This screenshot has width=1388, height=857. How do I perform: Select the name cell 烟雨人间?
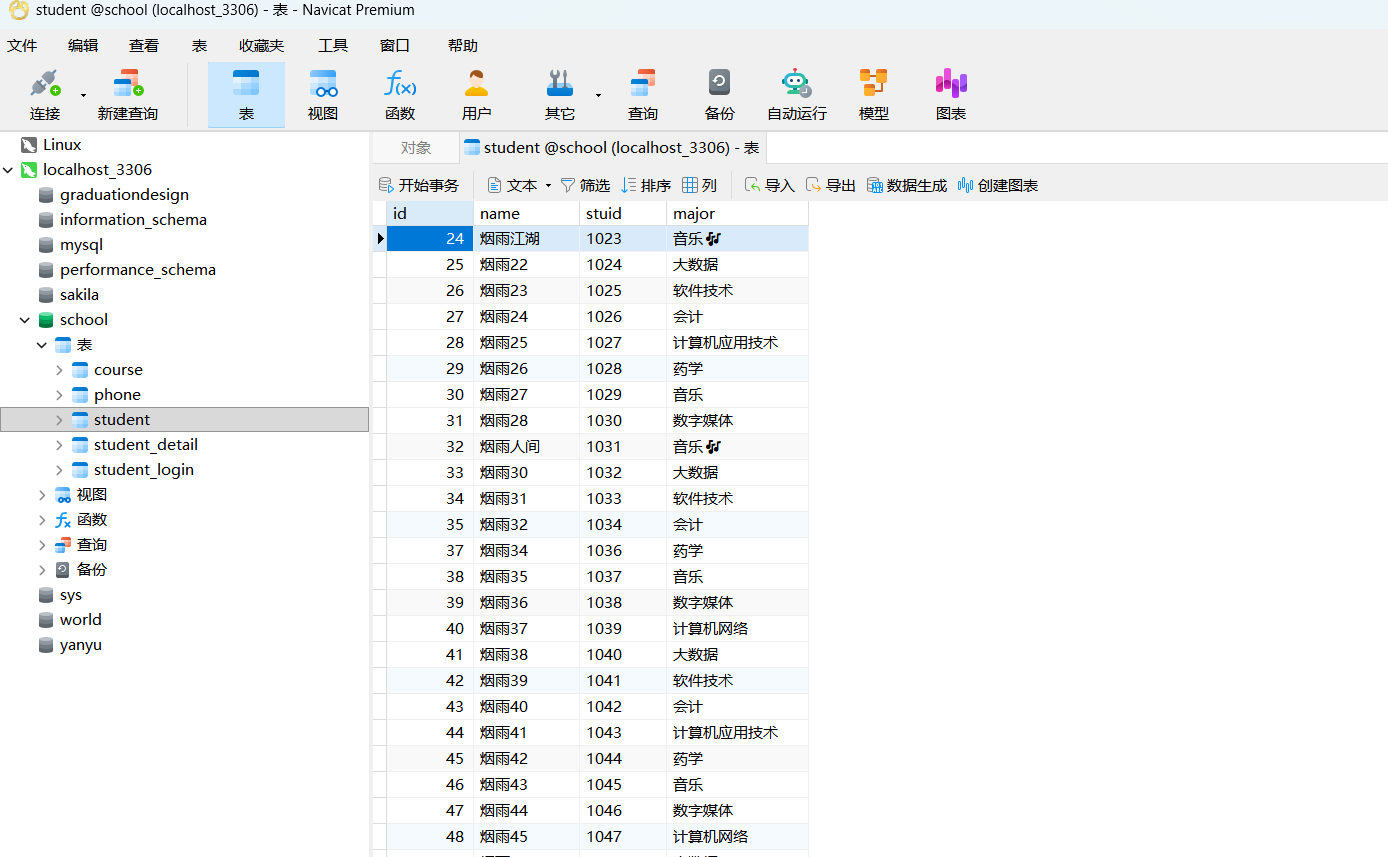pos(527,447)
